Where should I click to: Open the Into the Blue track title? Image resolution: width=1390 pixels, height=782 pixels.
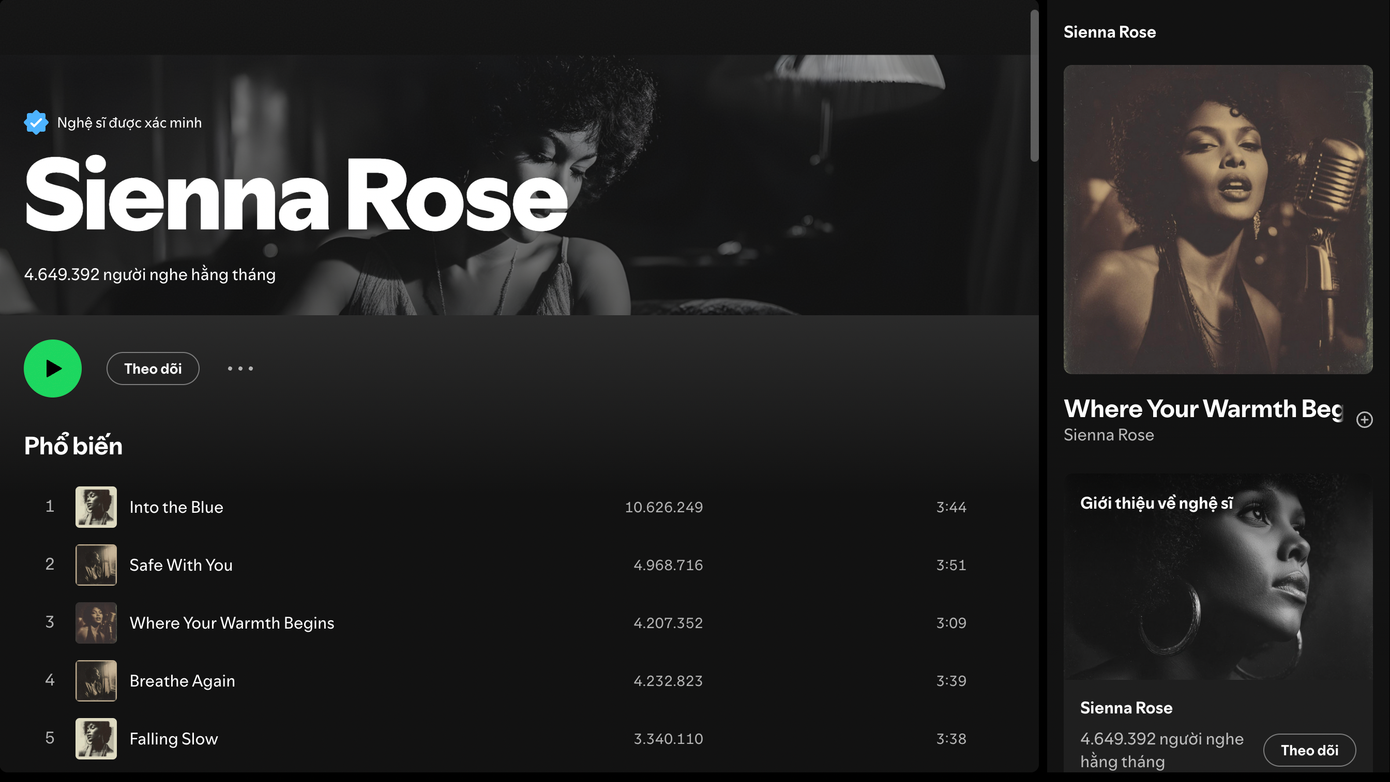[176, 507]
